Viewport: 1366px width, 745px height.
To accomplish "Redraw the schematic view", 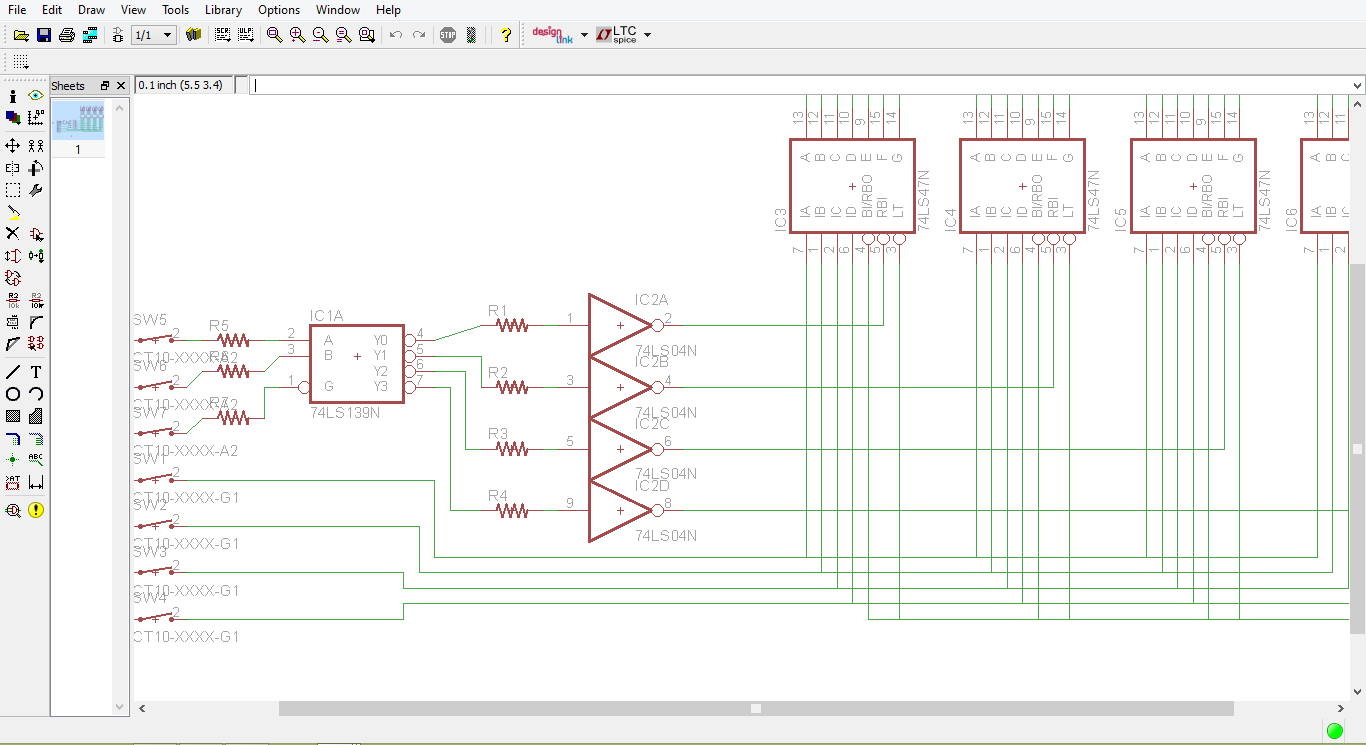I will [x=344, y=35].
